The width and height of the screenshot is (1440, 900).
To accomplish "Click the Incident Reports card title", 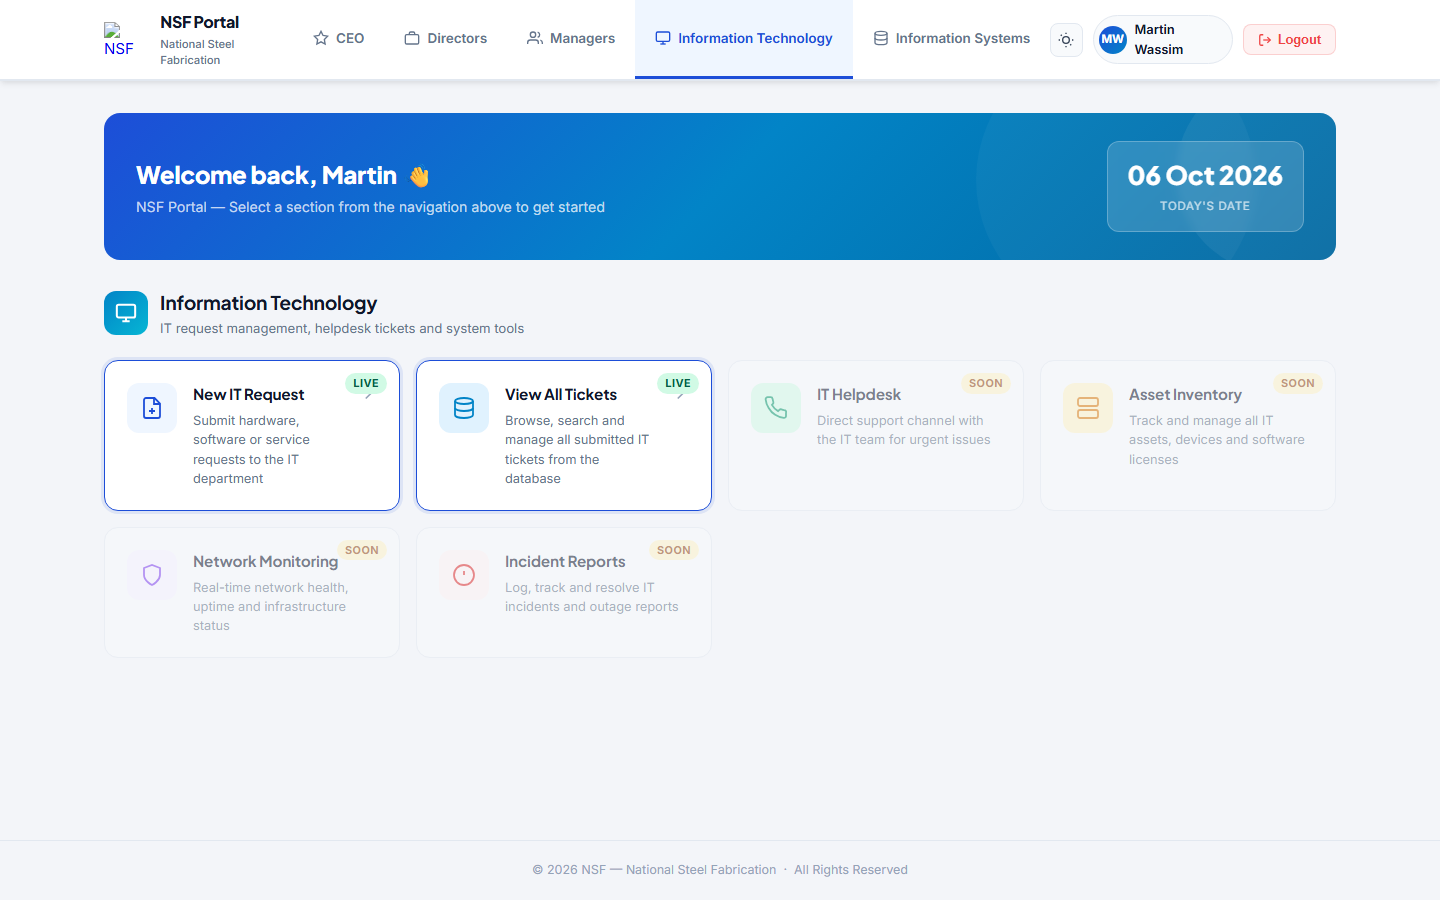I will 565,562.
